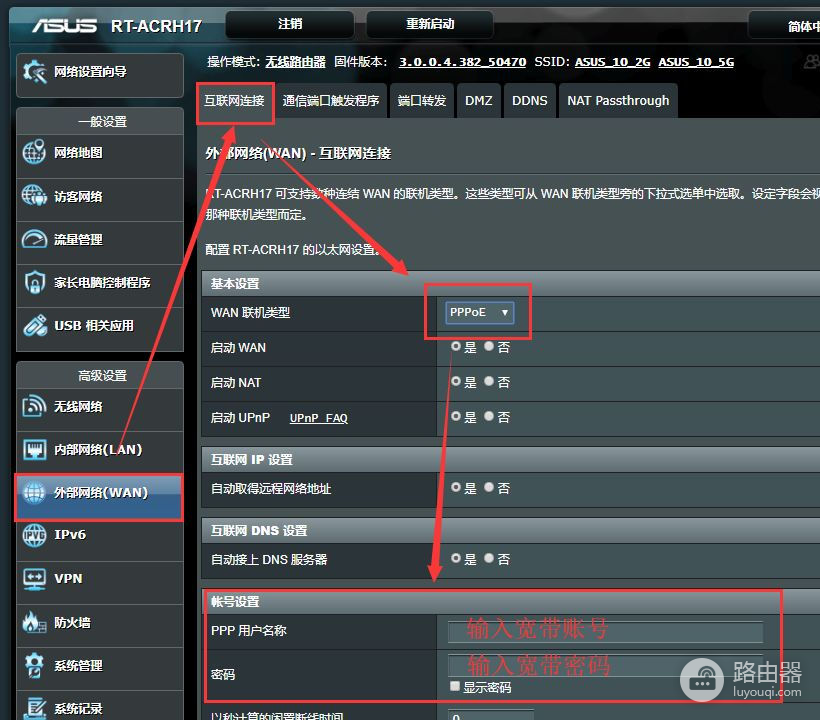Click the WAN 联机类型 row label
This screenshot has width=820, height=720.
[250, 313]
